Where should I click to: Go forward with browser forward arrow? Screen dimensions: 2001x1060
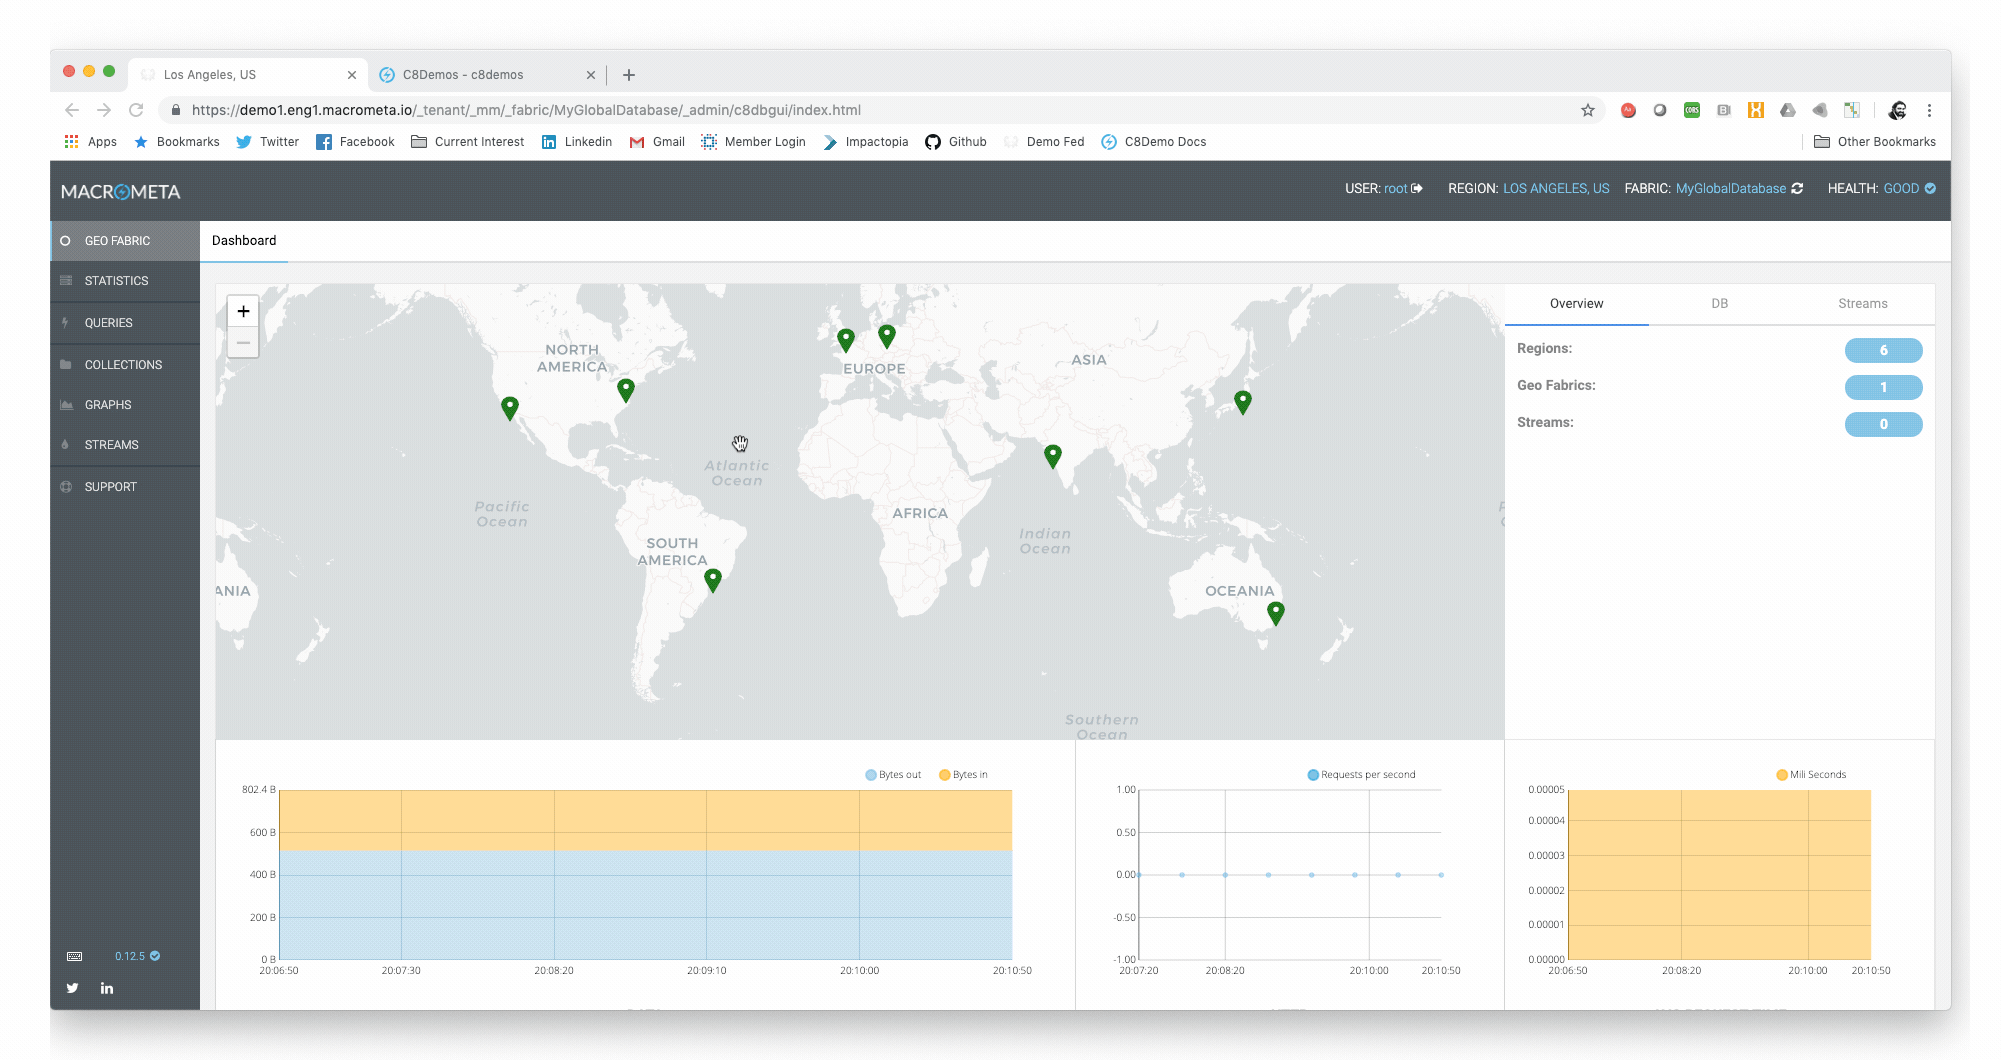[x=104, y=110]
